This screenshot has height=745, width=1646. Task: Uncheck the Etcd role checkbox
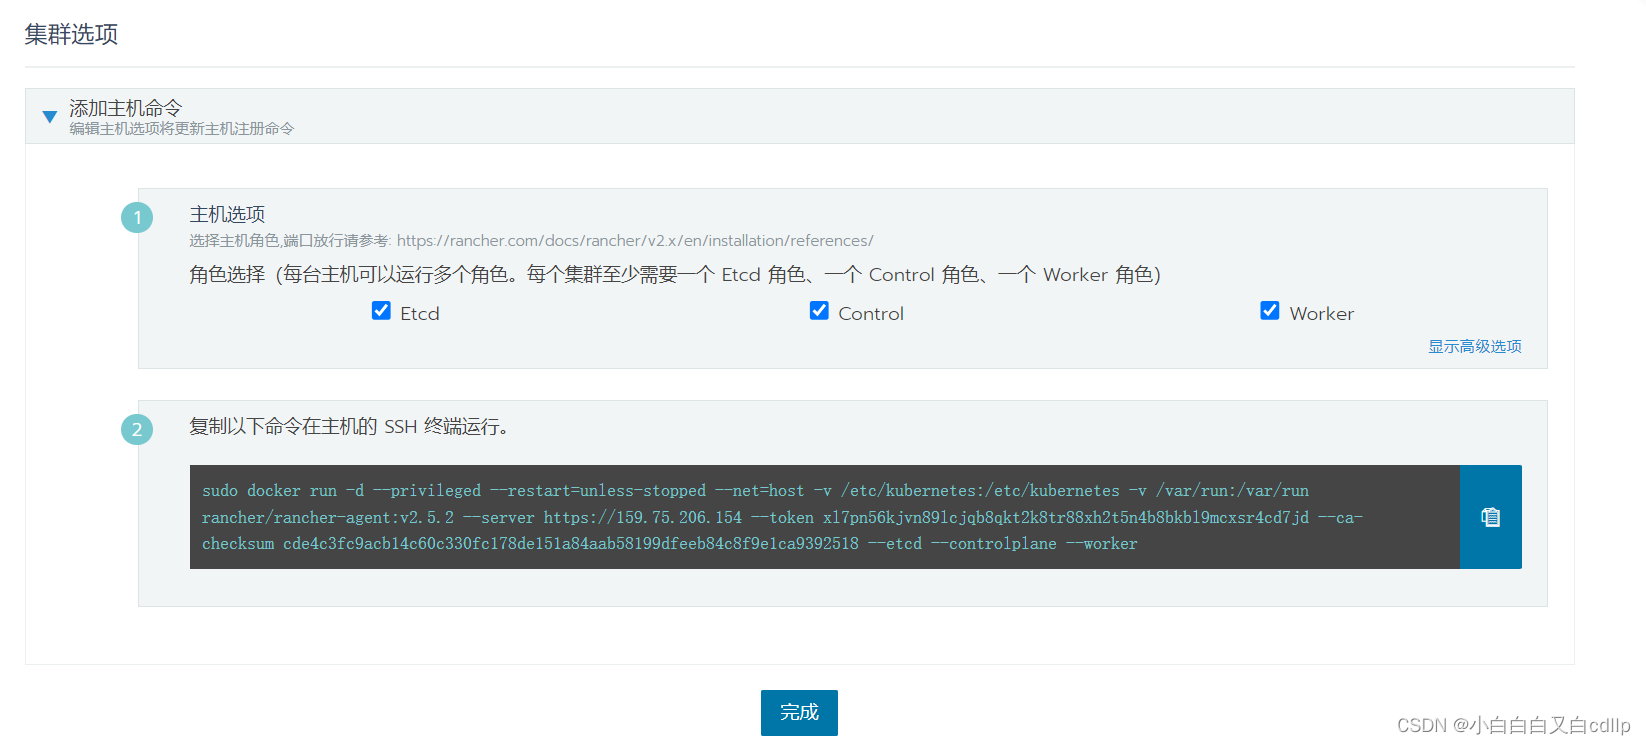(381, 311)
